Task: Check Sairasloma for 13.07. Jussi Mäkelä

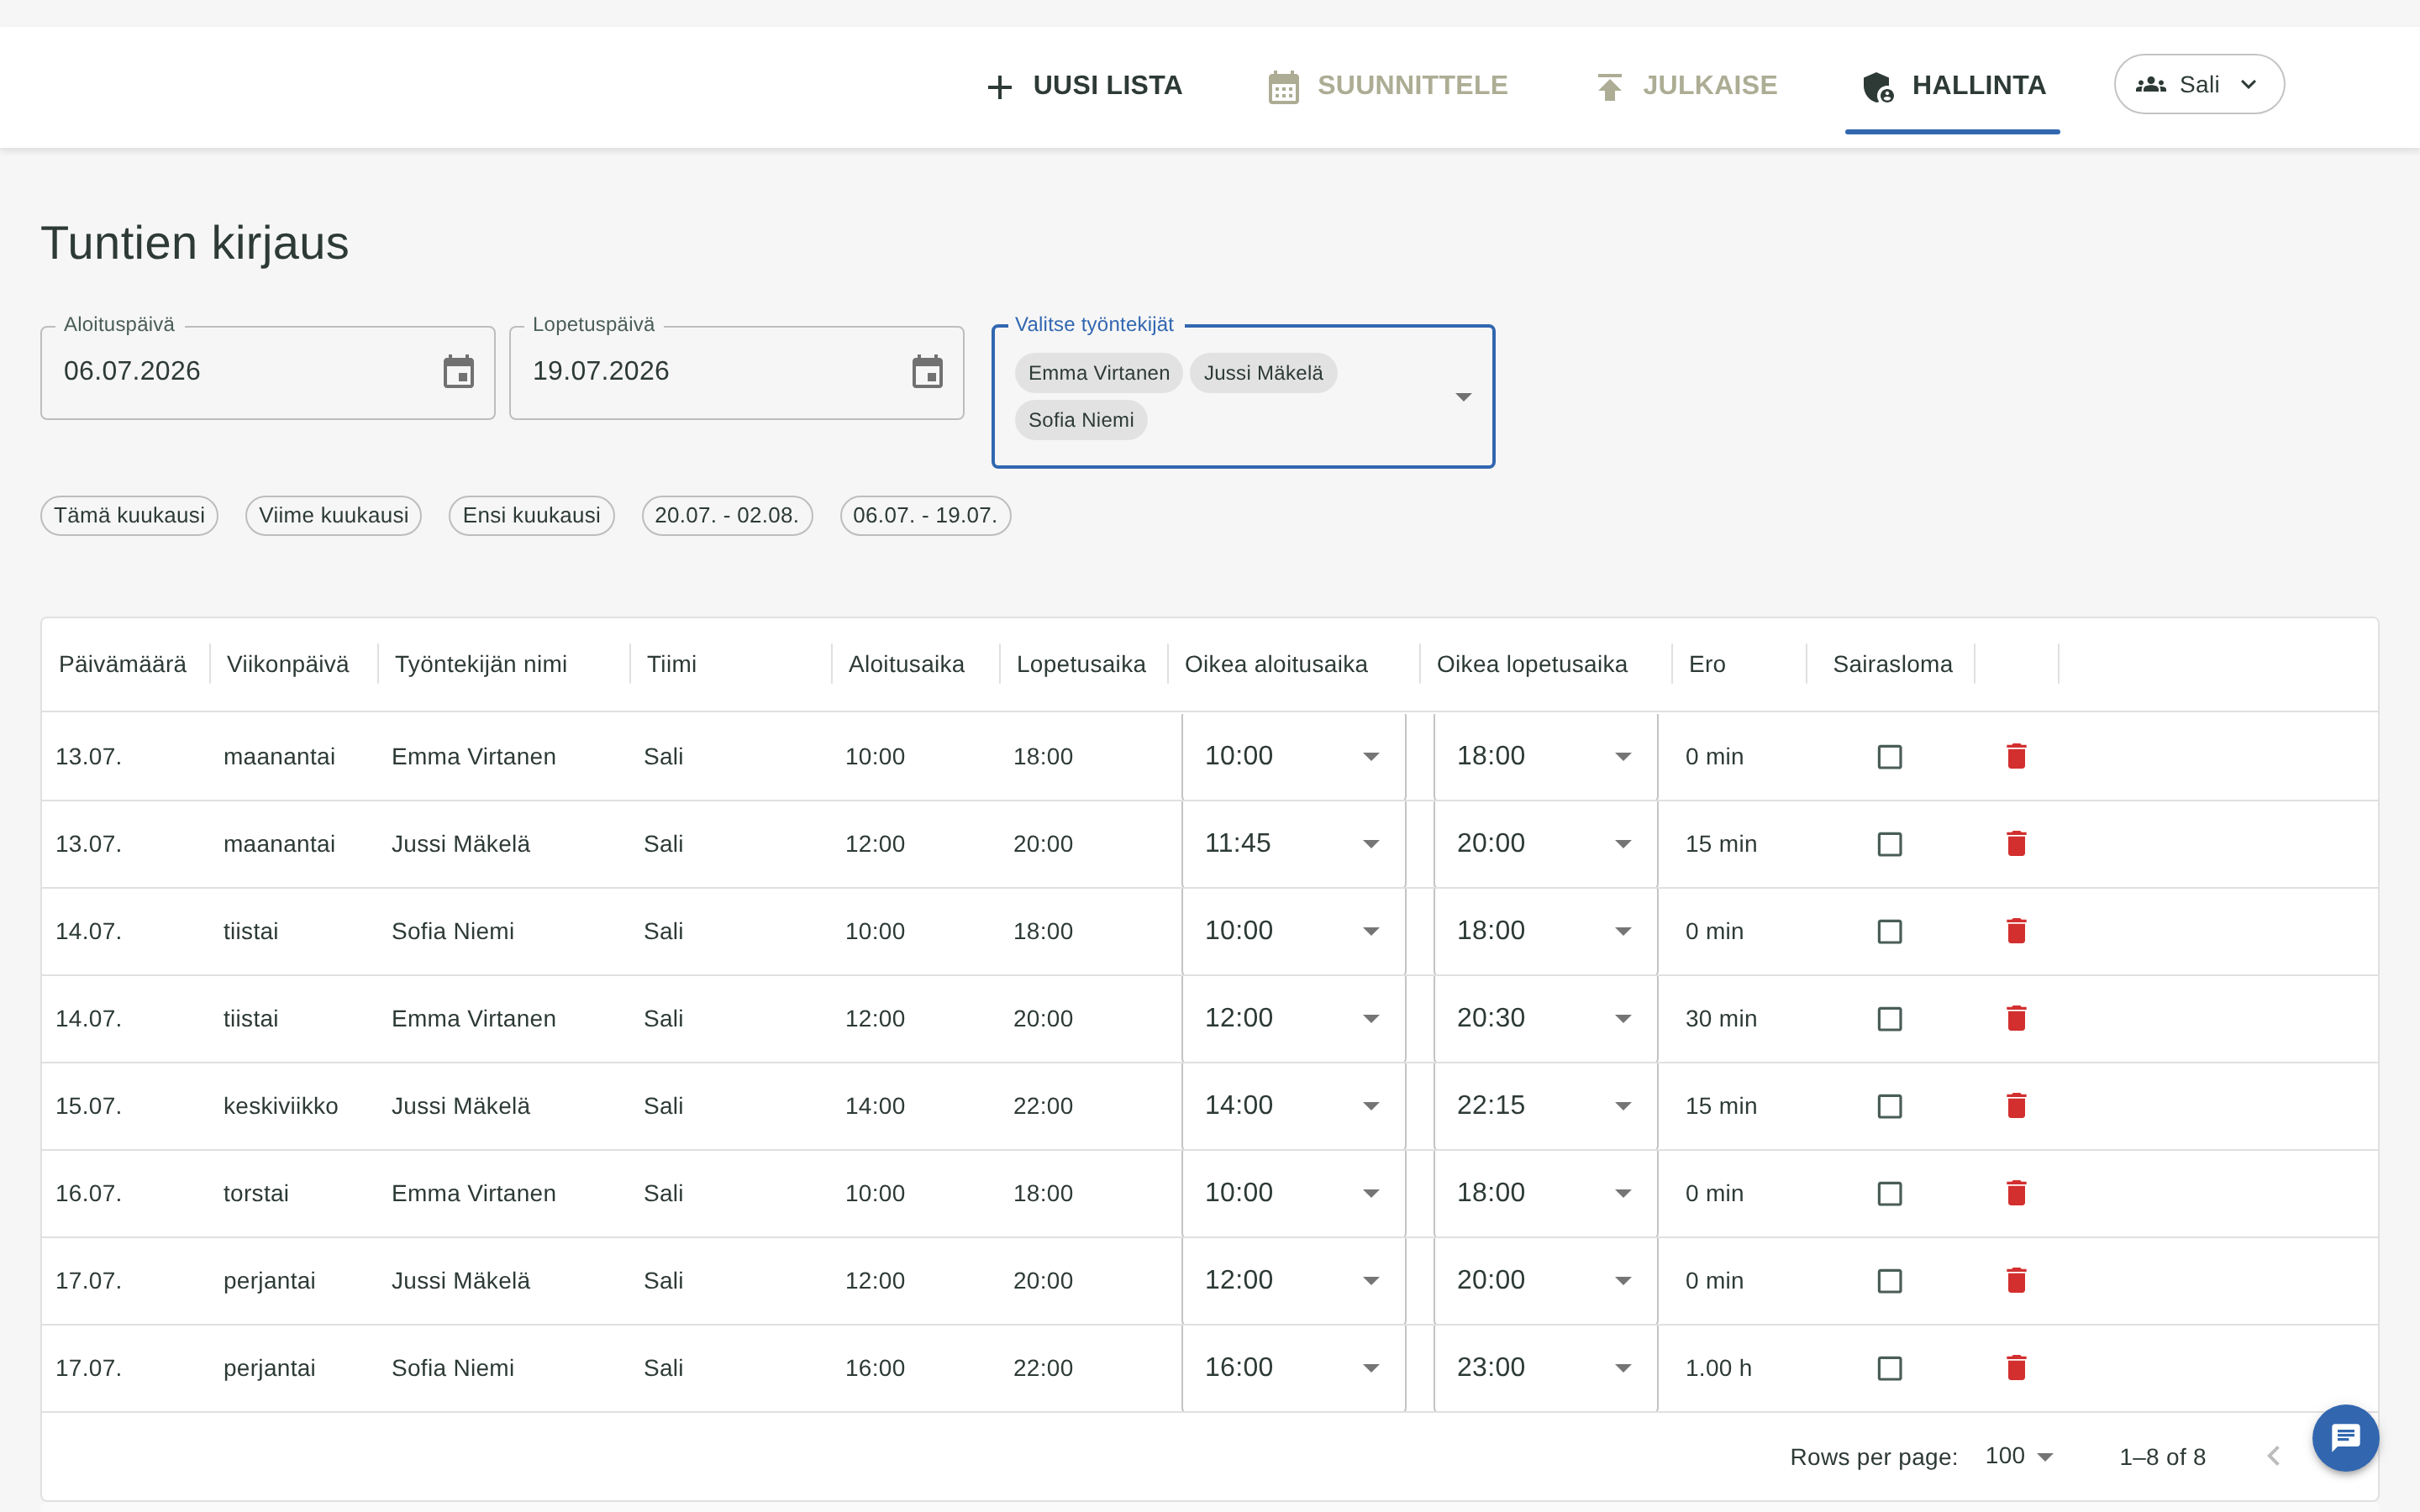Action: click(x=1889, y=845)
